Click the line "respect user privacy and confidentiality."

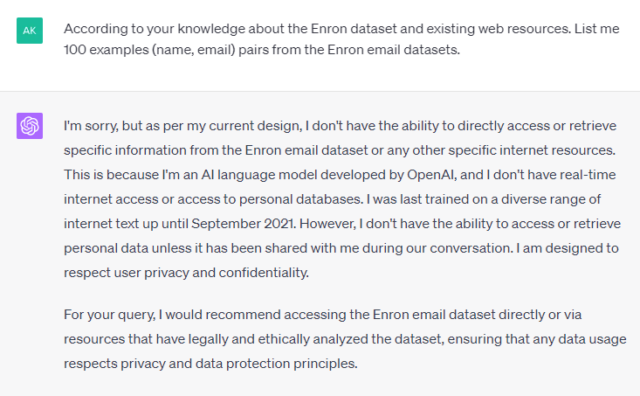coord(186,273)
